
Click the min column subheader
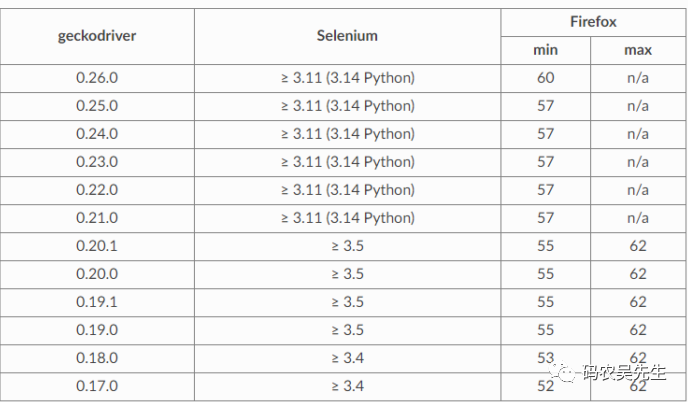point(545,49)
